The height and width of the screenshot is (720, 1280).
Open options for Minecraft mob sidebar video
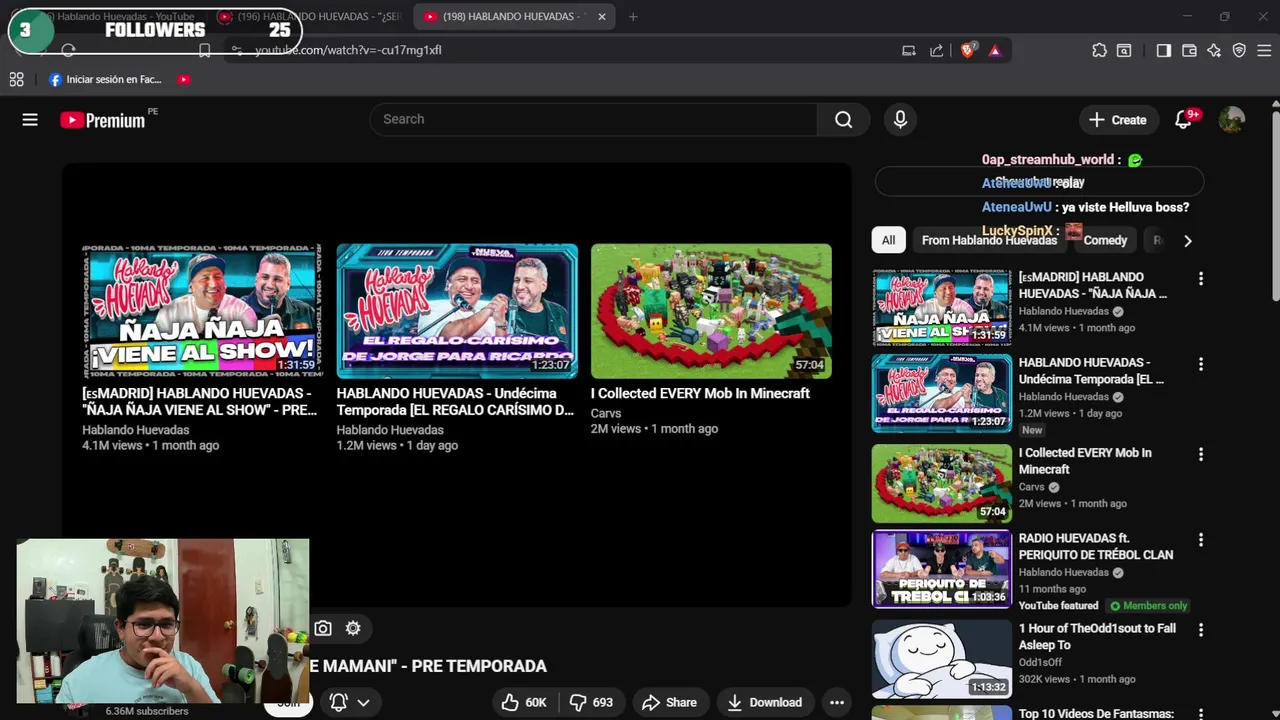point(1201,454)
